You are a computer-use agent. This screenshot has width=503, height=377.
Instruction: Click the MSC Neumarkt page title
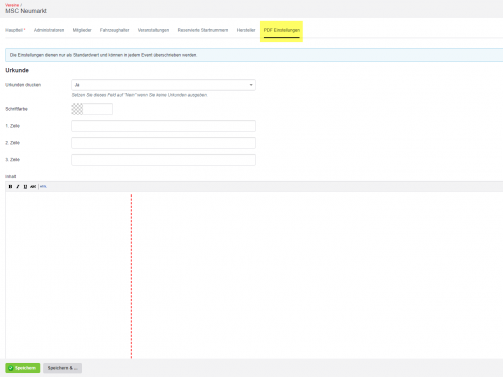(x=26, y=11)
